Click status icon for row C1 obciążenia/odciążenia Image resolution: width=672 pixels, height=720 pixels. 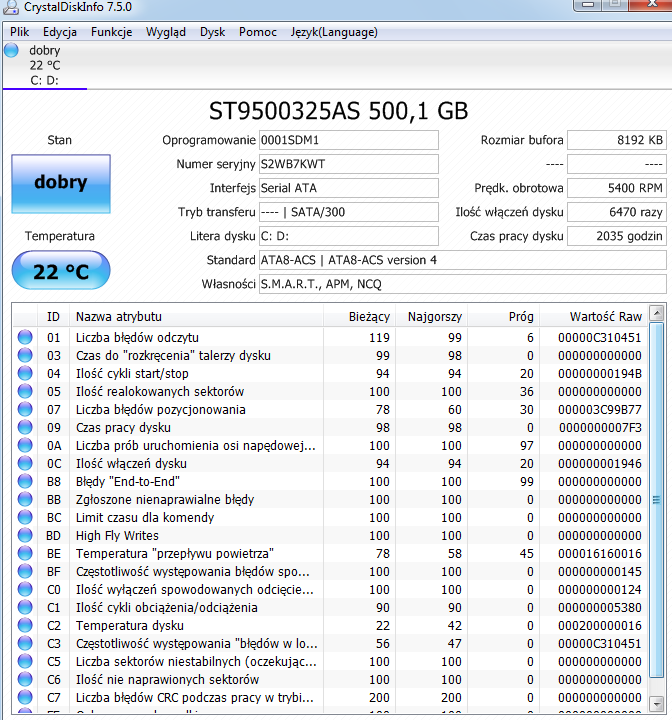[25, 607]
